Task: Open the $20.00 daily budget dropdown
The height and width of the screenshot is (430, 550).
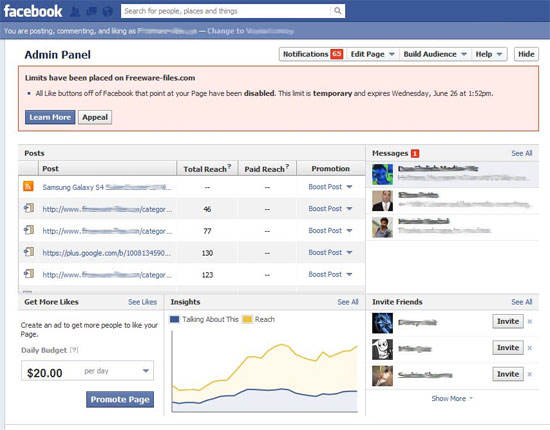Action: [x=87, y=371]
